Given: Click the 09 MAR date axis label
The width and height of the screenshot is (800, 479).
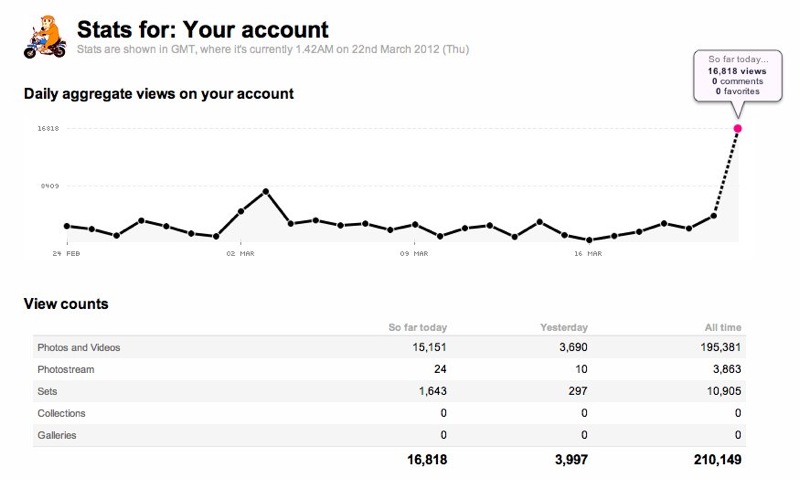Looking at the screenshot, I should [x=415, y=254].
